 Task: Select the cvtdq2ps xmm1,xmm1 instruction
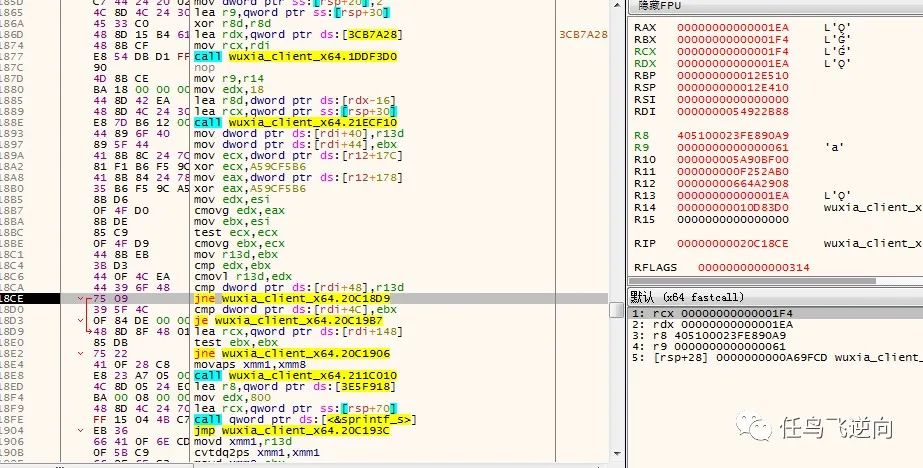(x=257, y=452)
